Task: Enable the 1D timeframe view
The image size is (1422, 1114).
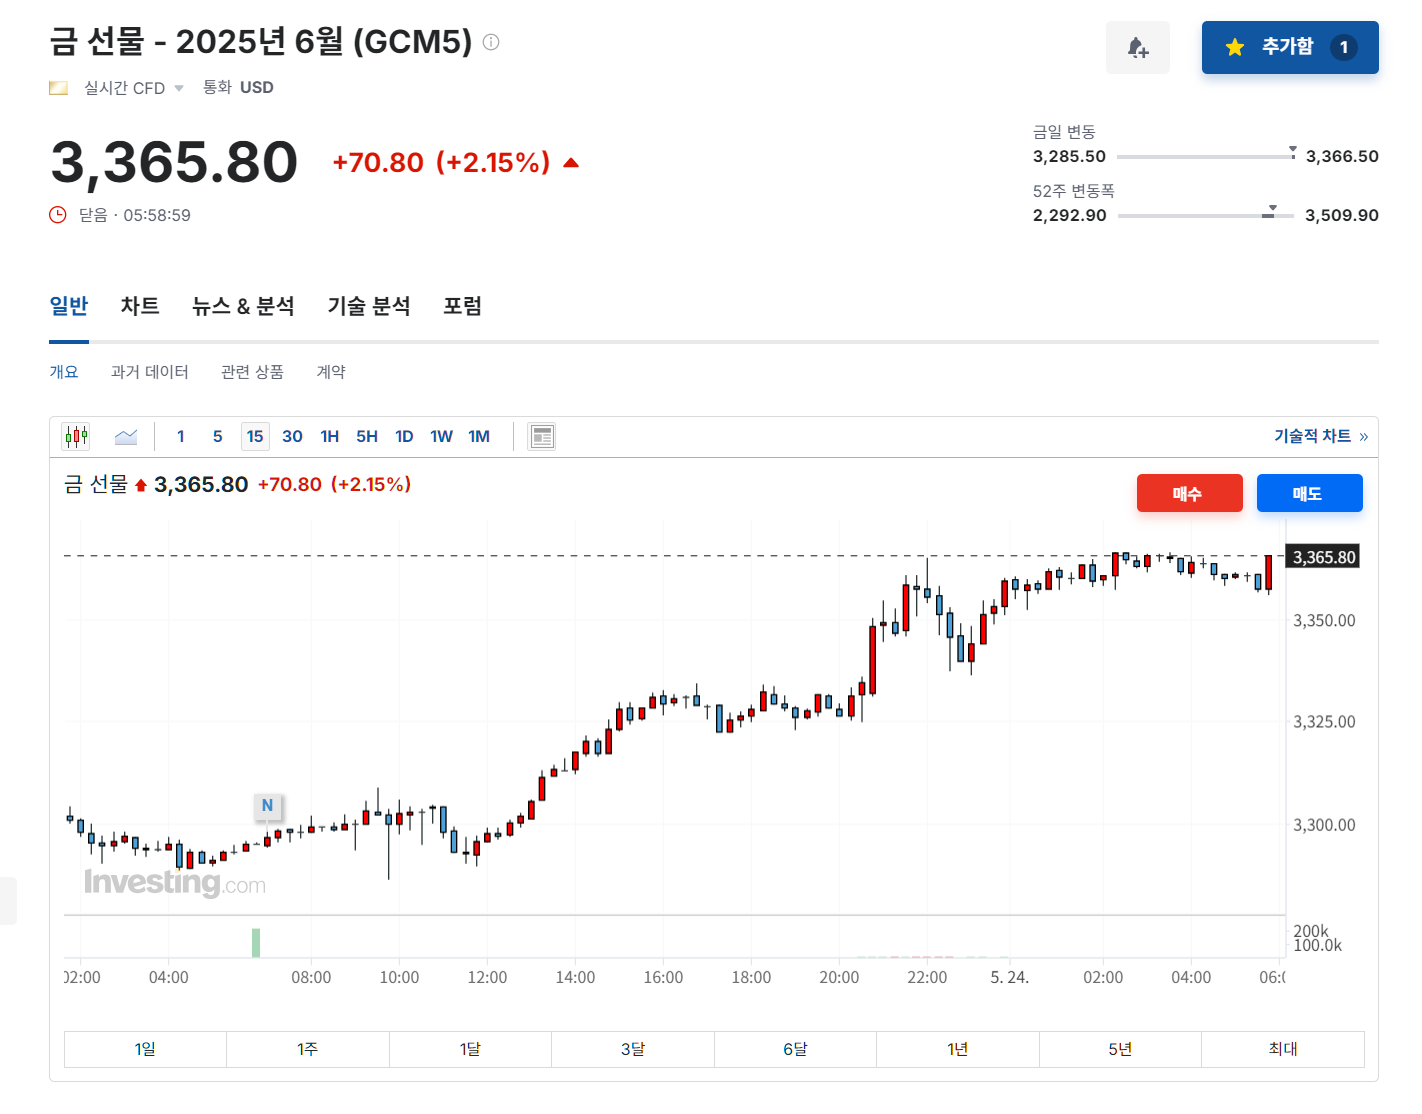Action: coord(404,435)
